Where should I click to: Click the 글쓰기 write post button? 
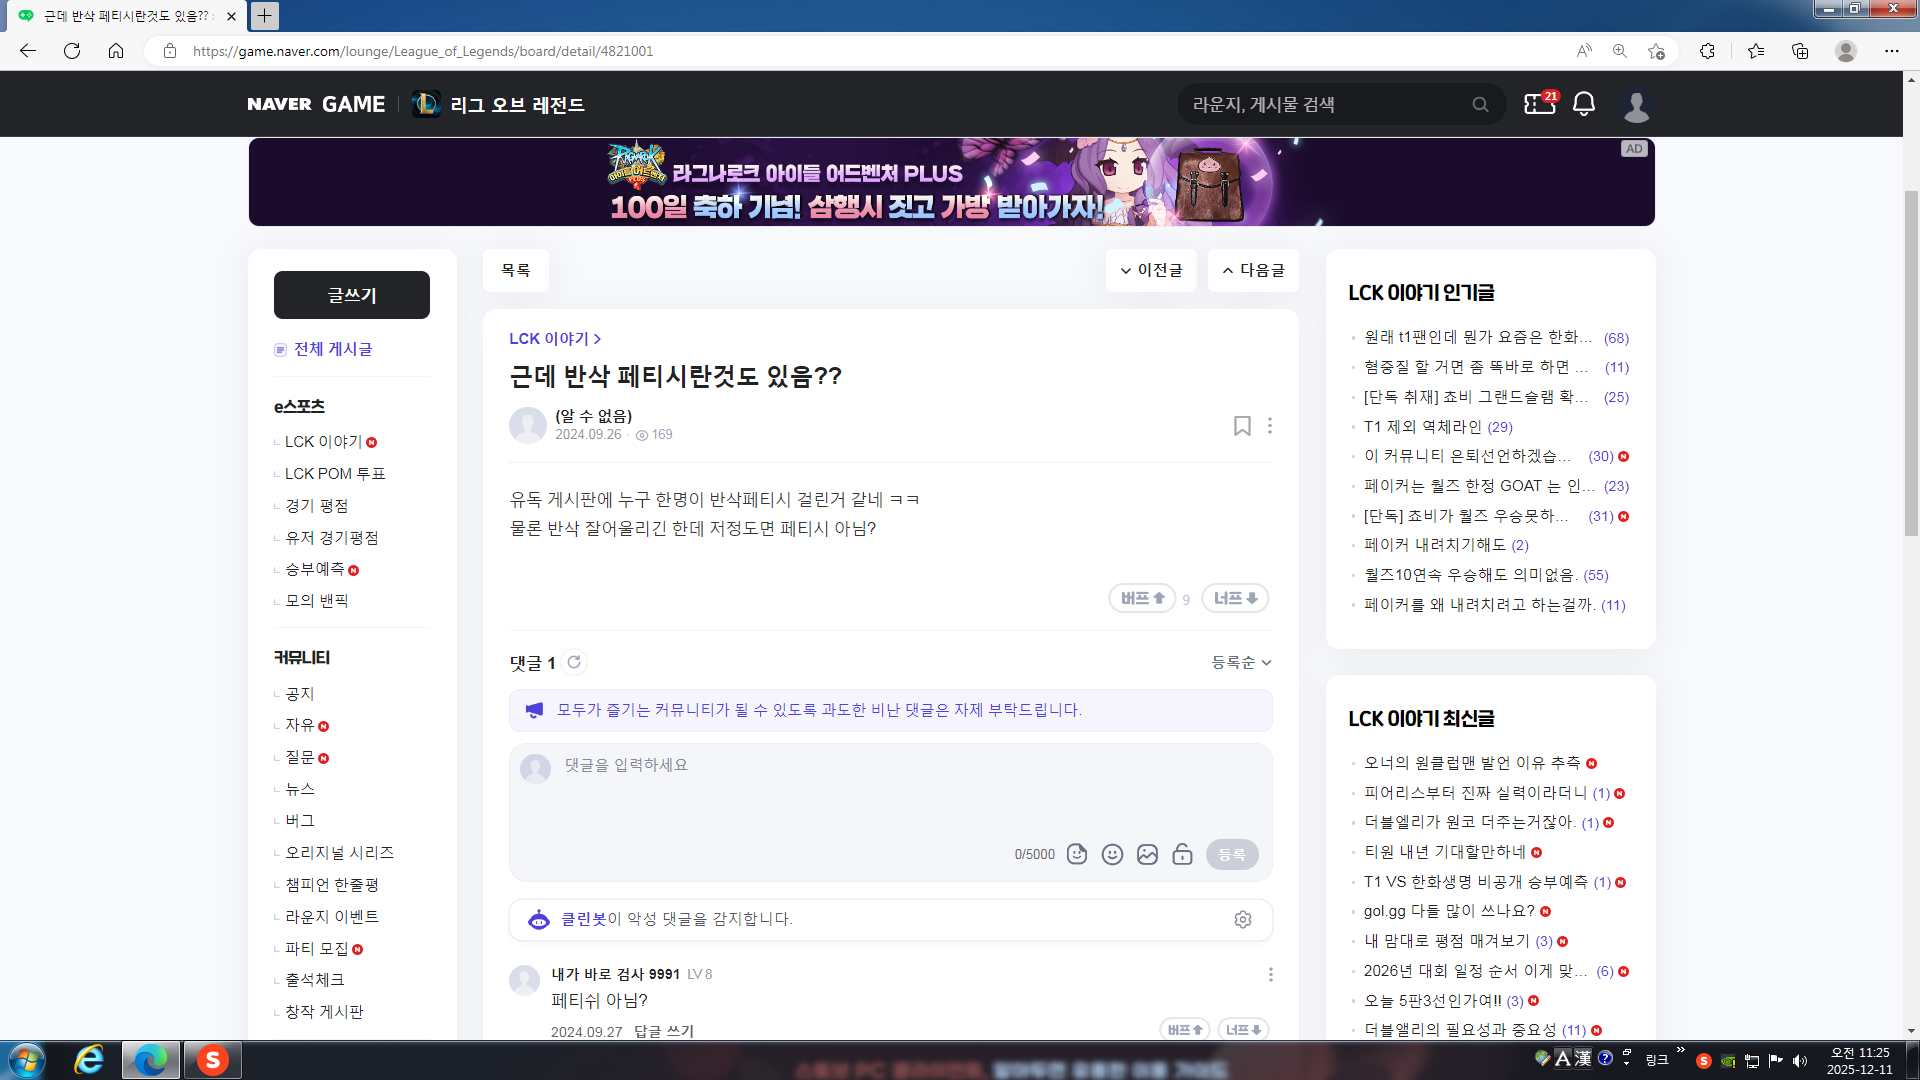pyautogui.click(x=352, y=295)
